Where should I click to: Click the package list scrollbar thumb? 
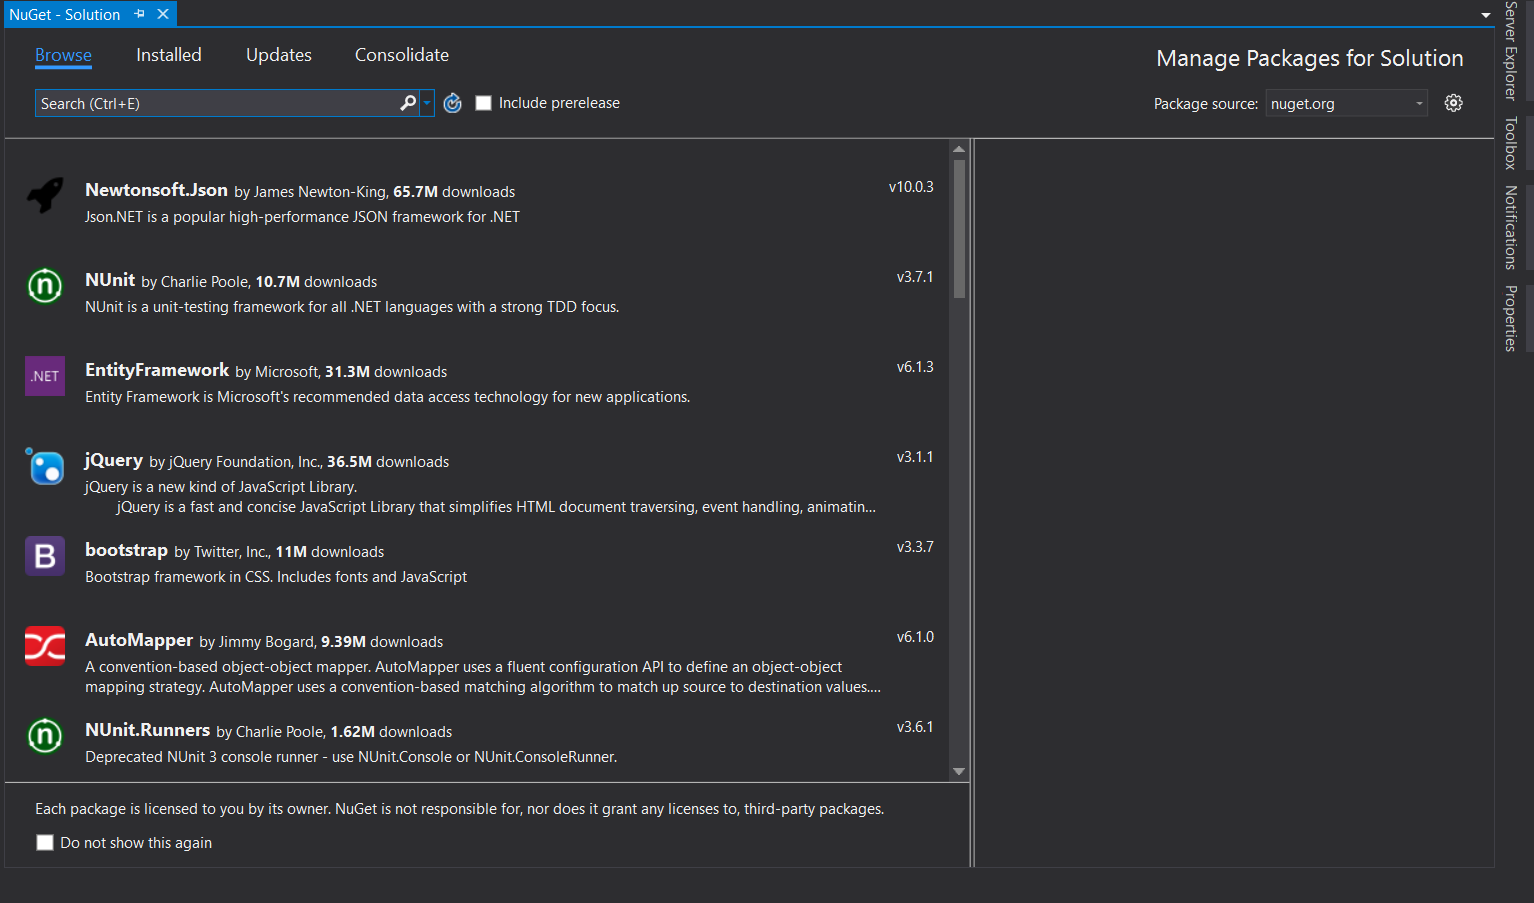959,228
